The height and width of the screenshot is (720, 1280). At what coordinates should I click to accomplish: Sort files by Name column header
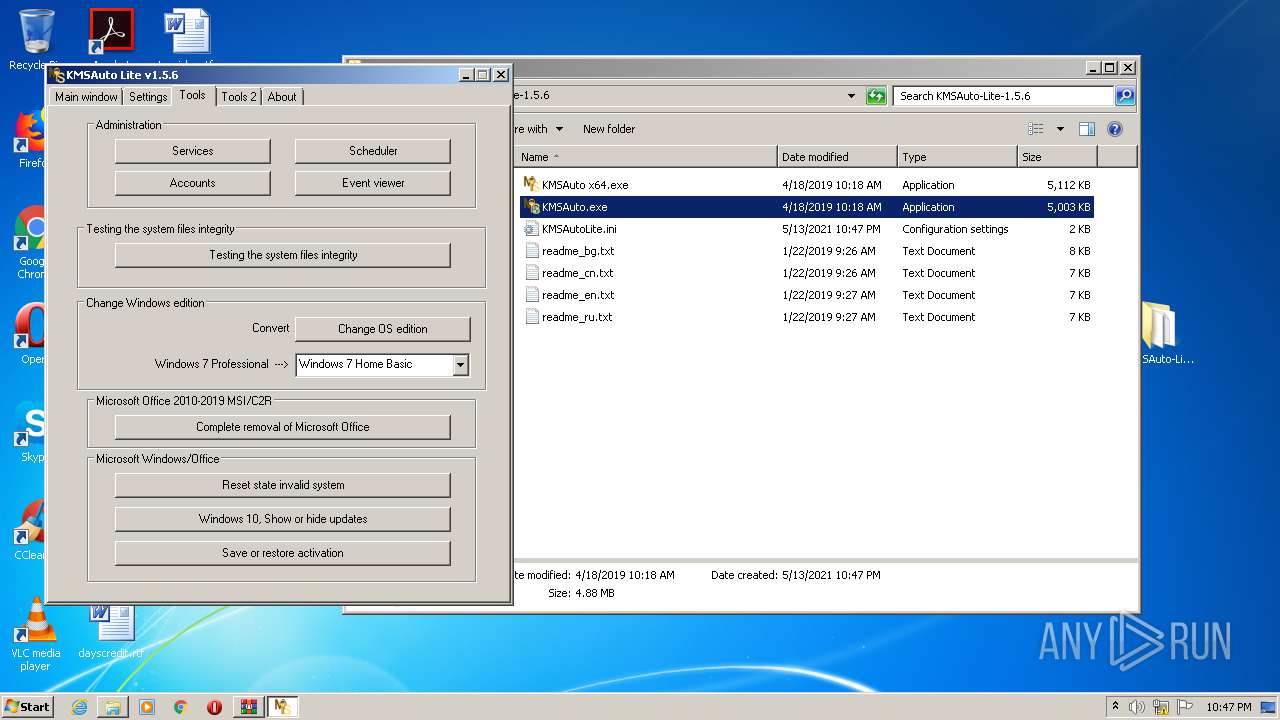pyautogui.click(x=647, y=157)
